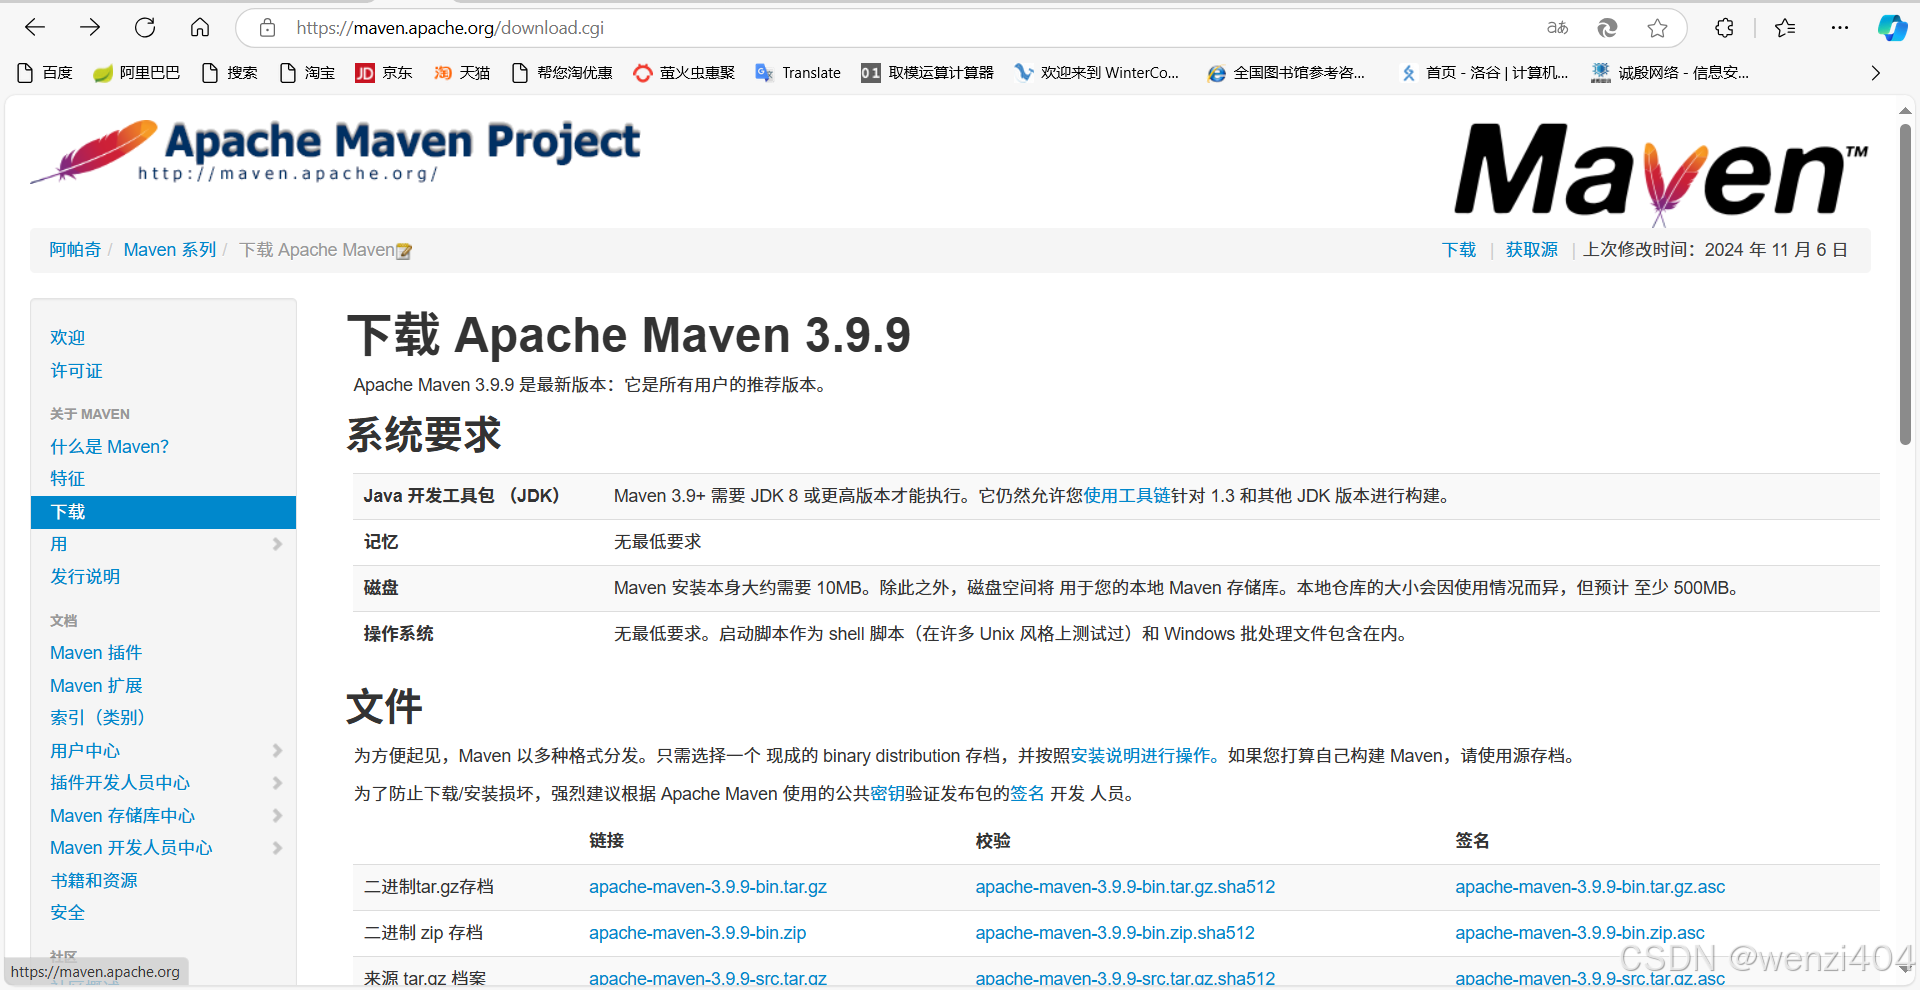The width and height of the screenshot is (1920, 990).
Task: Click the lock icon in the address bar
Action: click(x=266, y=28)
